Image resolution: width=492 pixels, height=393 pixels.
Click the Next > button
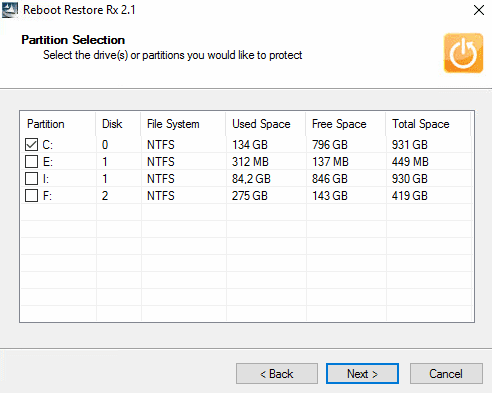pyautogui.click(x=362, y=374)
